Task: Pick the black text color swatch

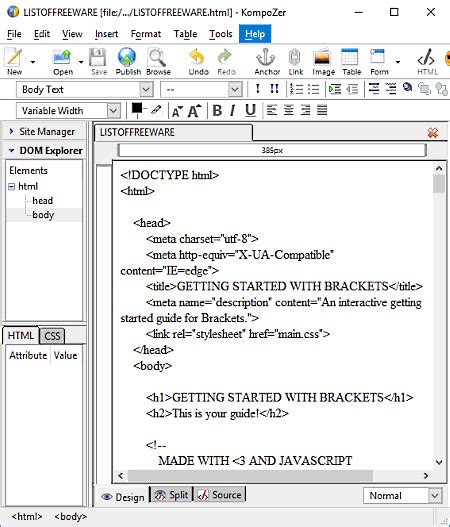Action: pyautogui.click(x=137, y=108)
